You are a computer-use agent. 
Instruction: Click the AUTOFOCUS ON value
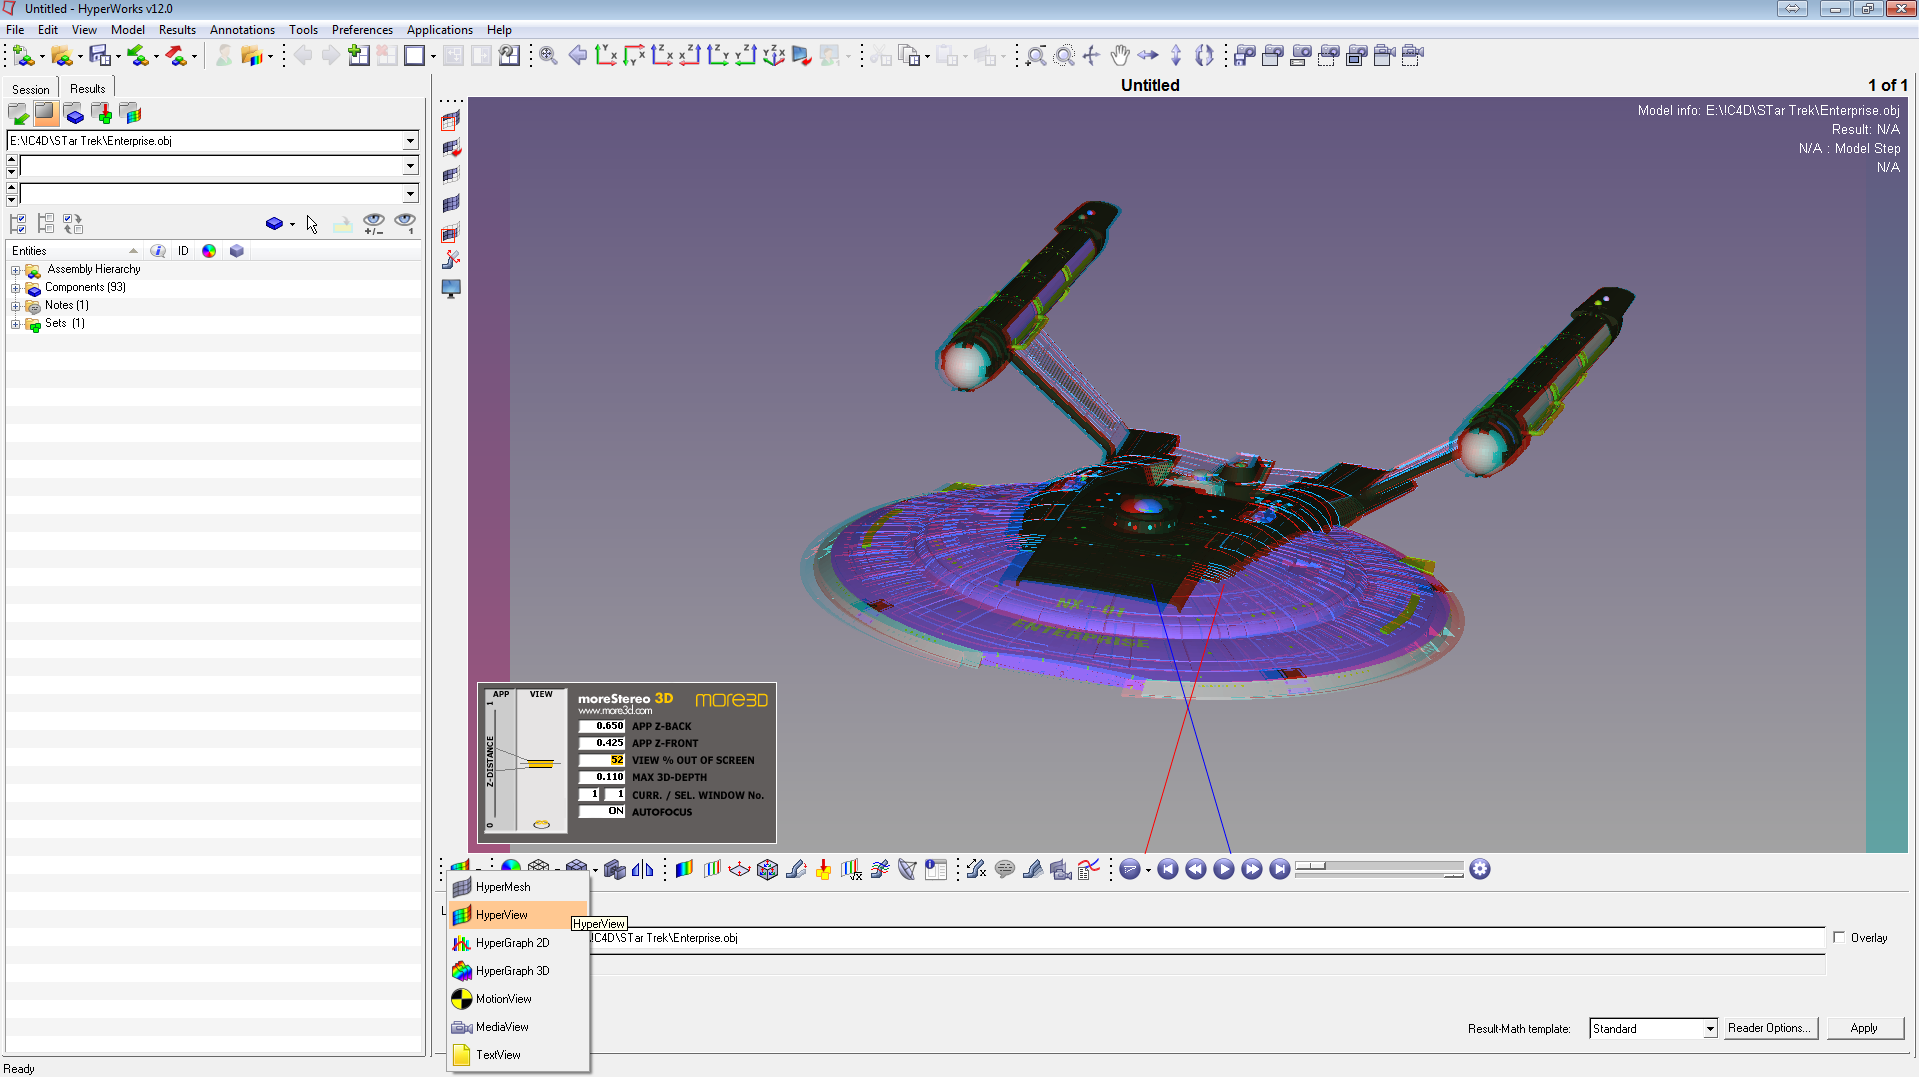[x=602, y=811]
